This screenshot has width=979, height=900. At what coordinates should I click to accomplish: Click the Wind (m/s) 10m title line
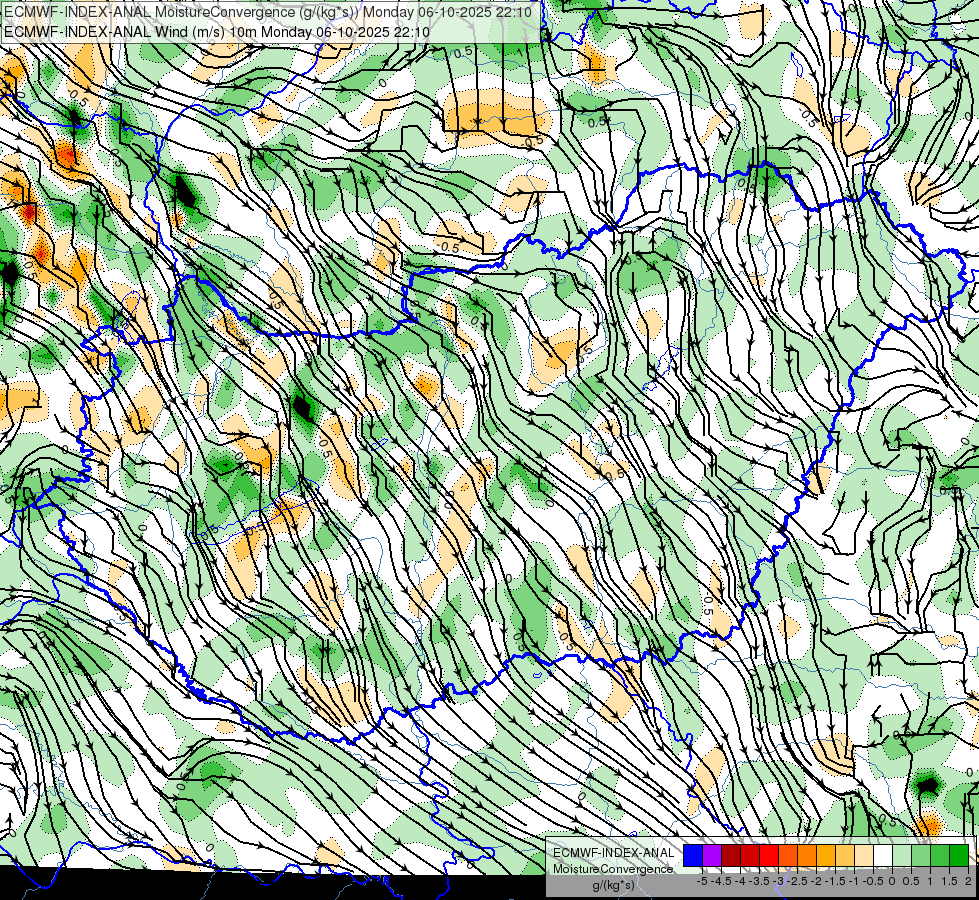point(217,32)
